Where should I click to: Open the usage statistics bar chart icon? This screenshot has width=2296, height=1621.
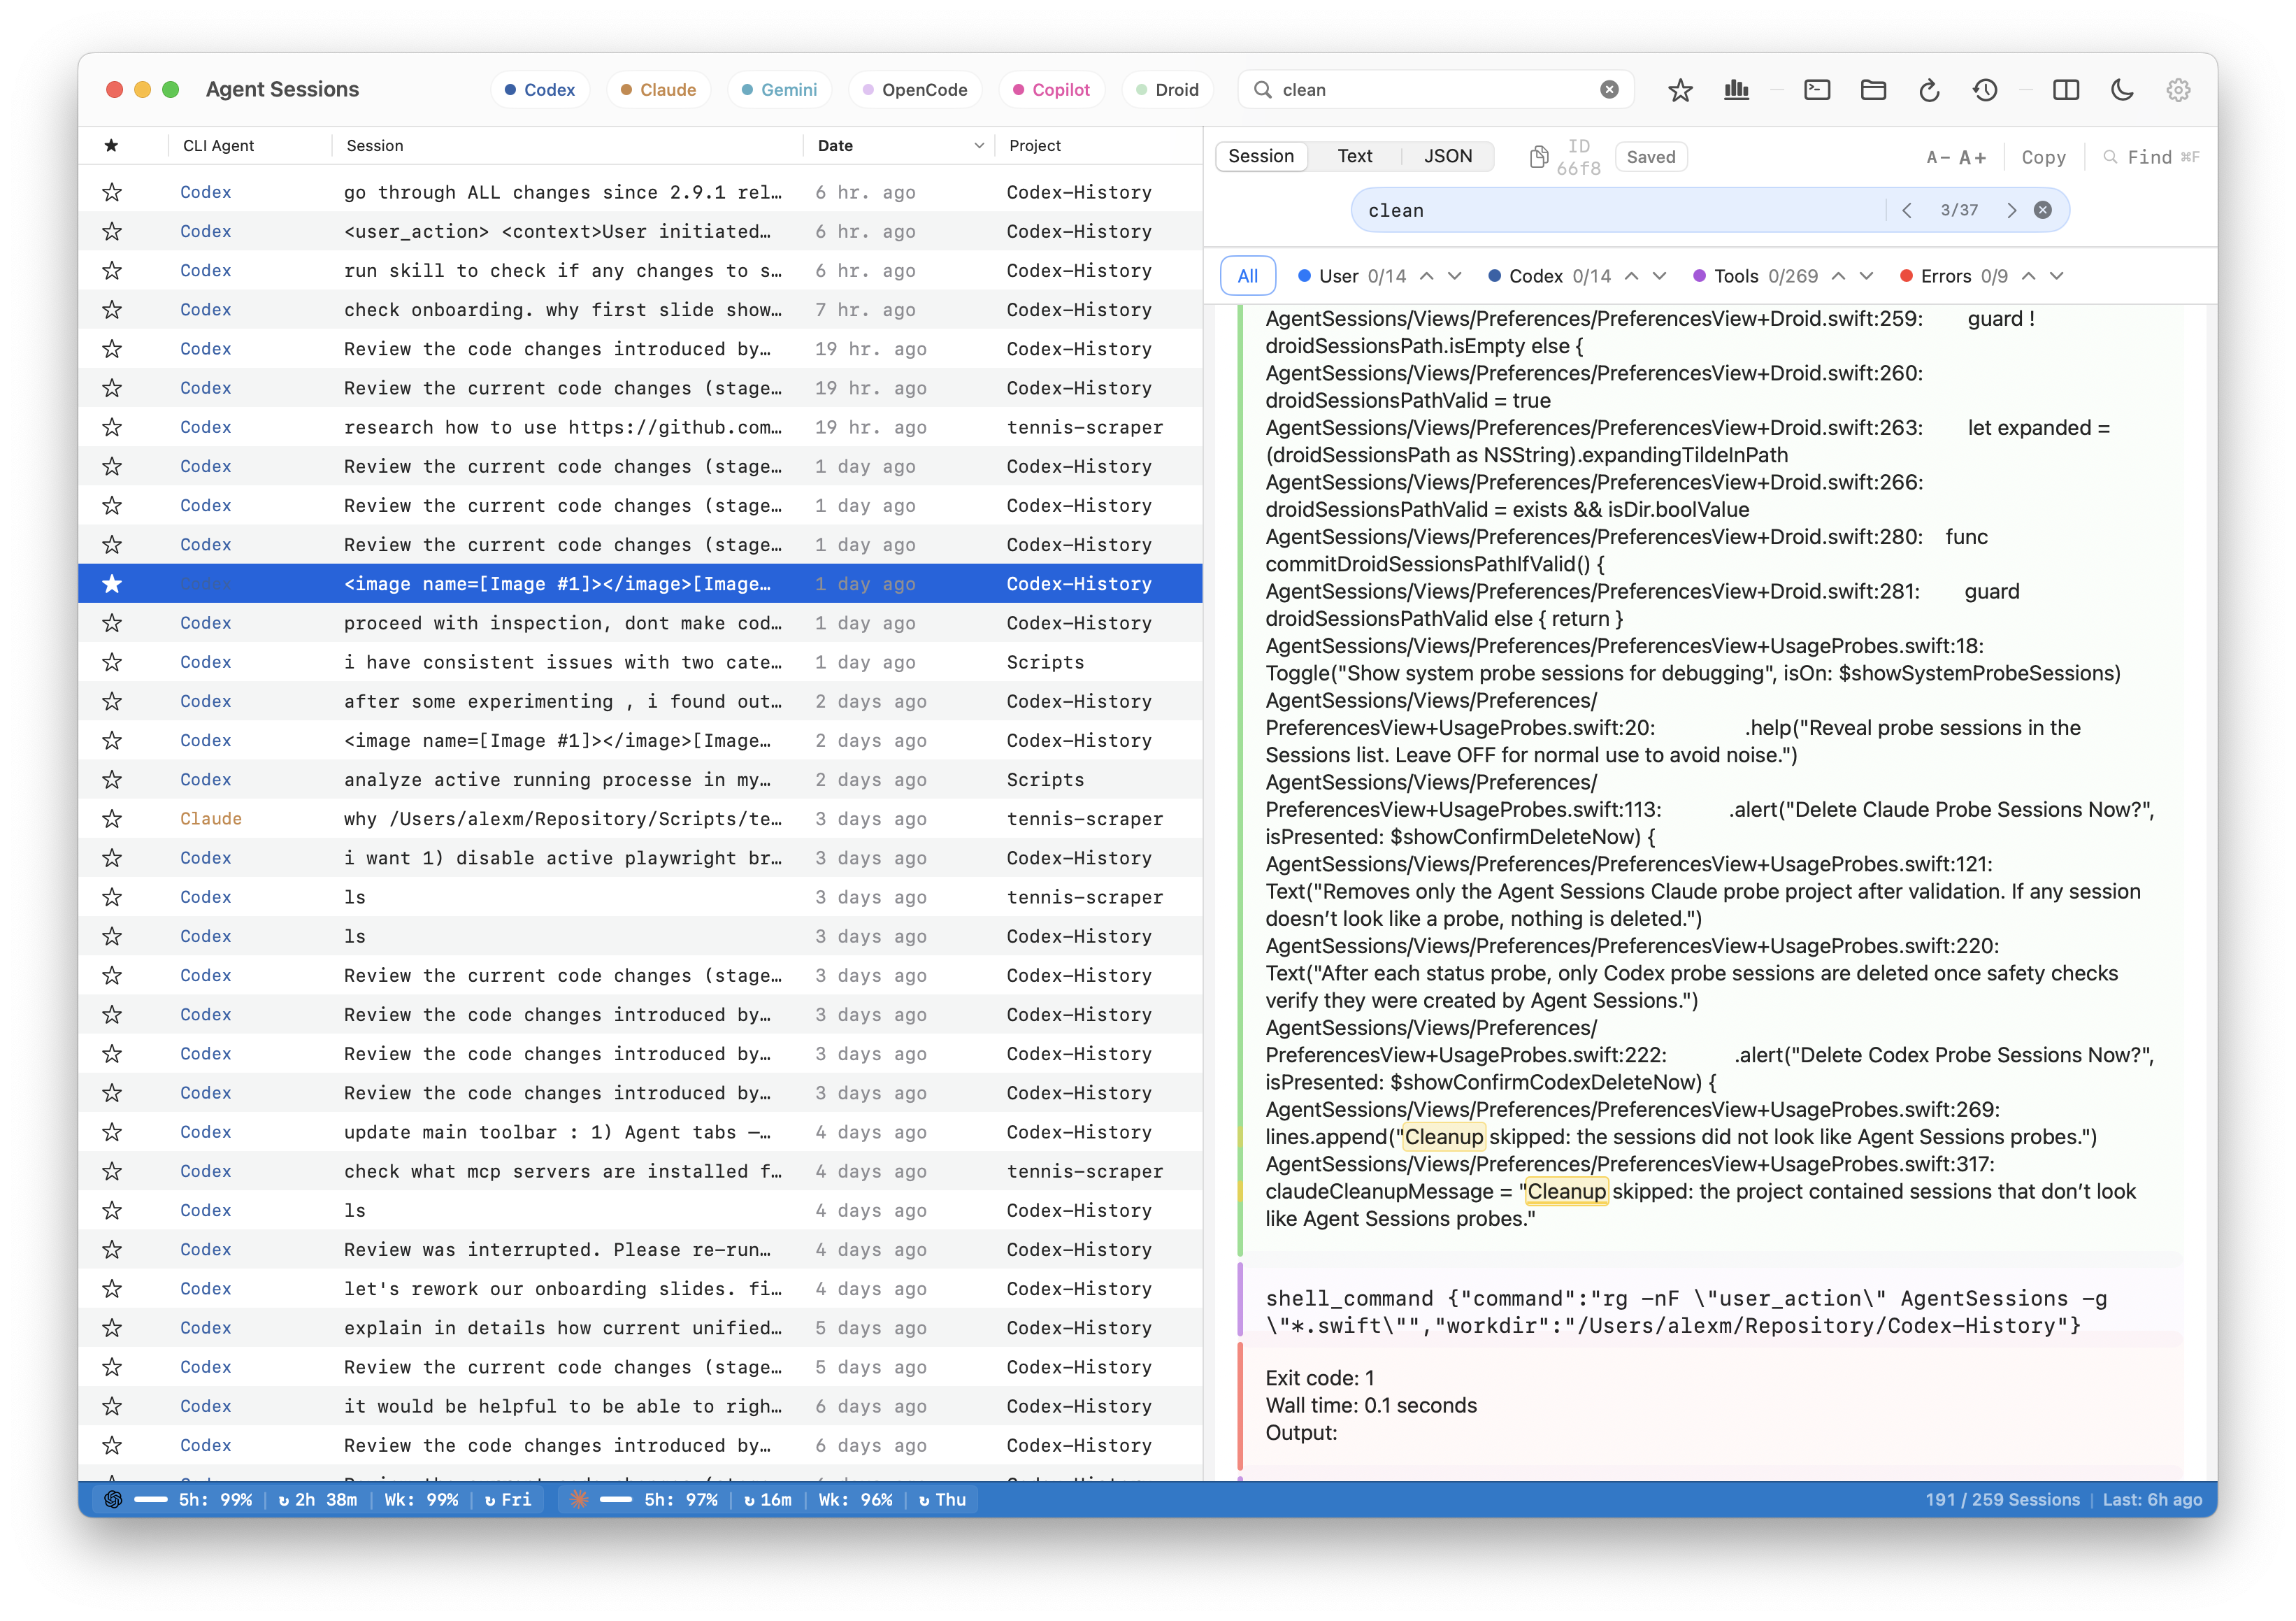tap(1737, 89)
